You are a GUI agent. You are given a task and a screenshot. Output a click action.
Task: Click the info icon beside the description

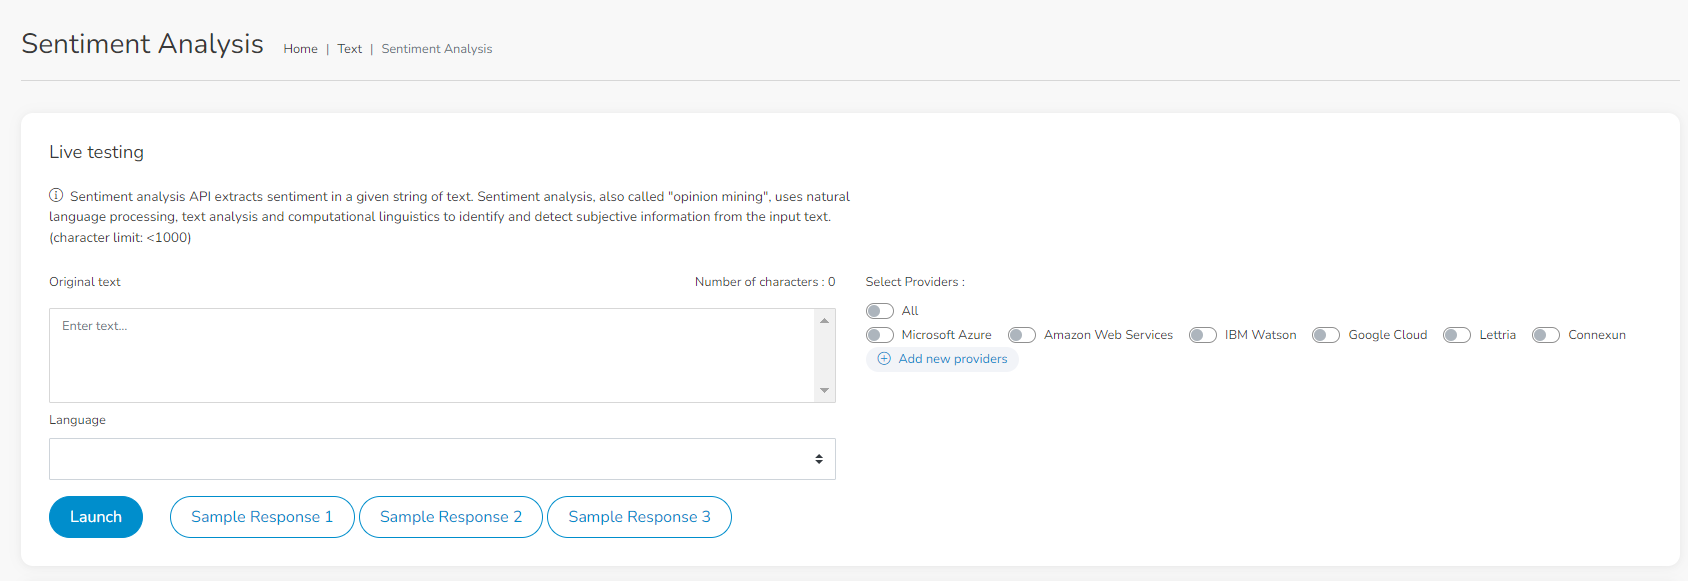point(56,195)
